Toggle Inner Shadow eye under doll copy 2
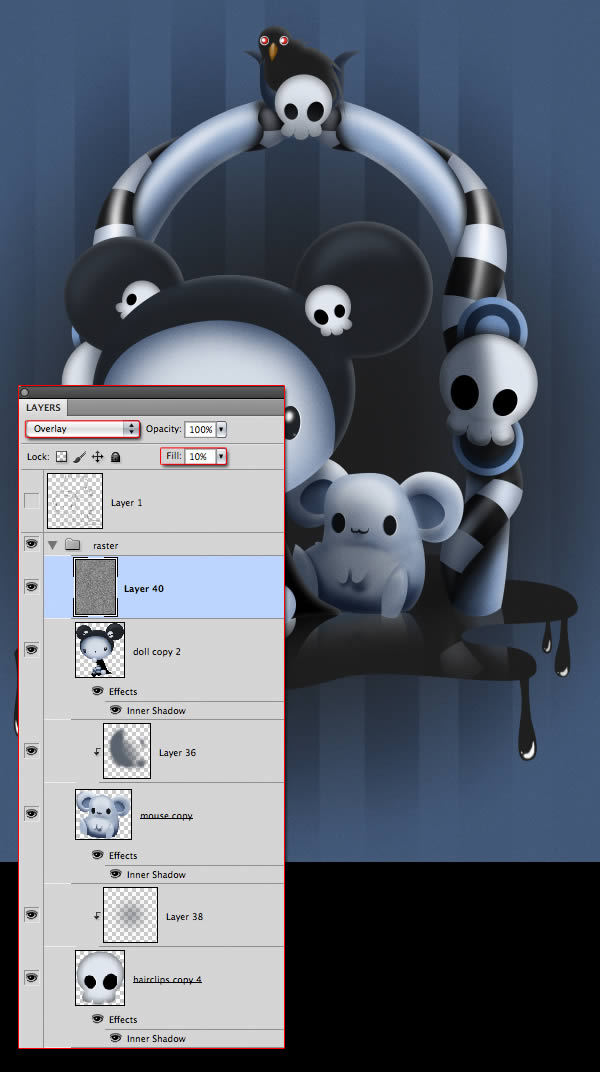The width and height of the screenshot is (600, 1072). pos(115,710)
